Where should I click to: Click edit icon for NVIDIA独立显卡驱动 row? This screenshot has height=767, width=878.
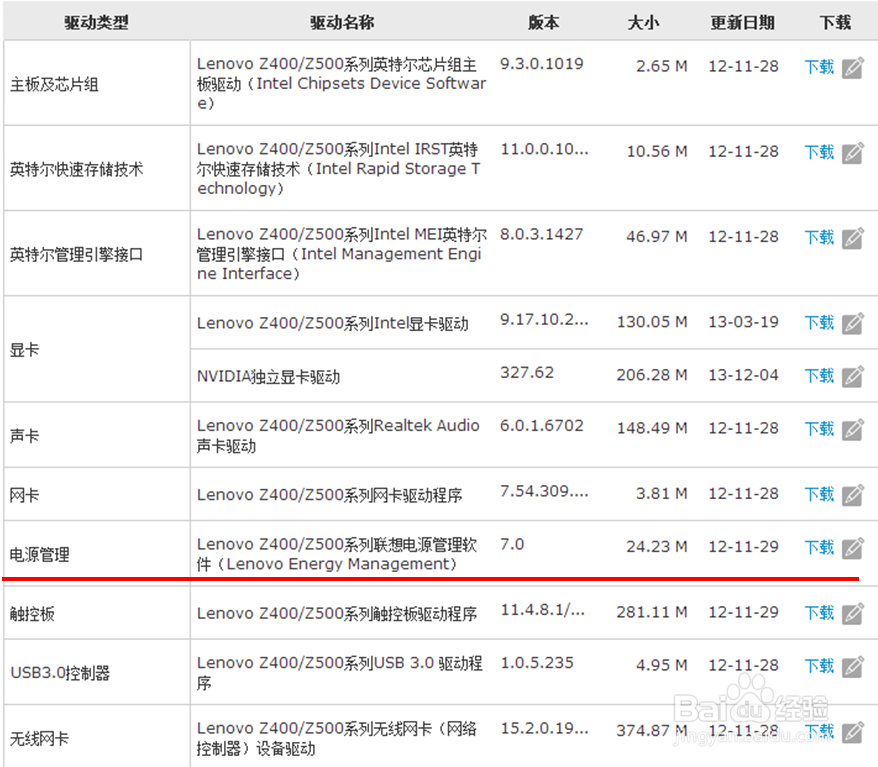click(853, 376)
